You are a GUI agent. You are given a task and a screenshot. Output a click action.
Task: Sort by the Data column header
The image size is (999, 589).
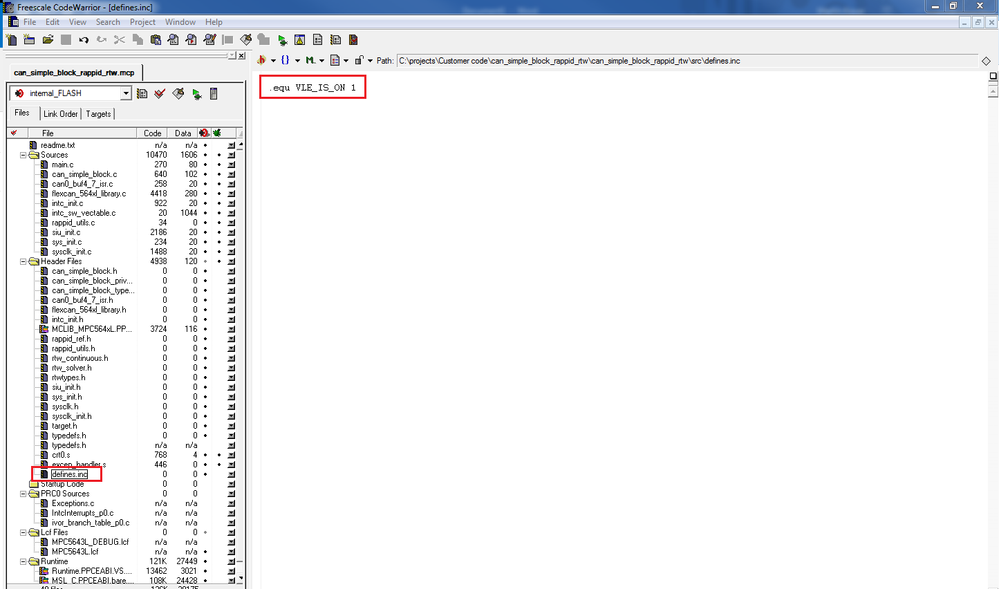click(183, 133)
